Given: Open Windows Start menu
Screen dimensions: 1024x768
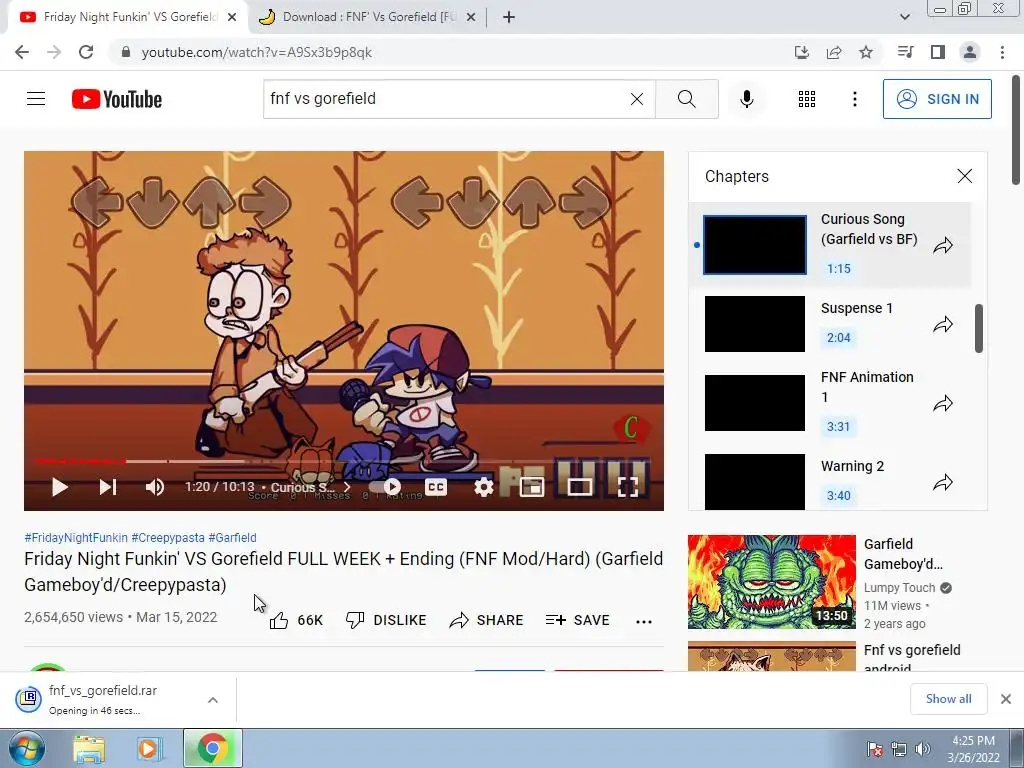Looking at the screenshot, I should [x=27, y=749].
